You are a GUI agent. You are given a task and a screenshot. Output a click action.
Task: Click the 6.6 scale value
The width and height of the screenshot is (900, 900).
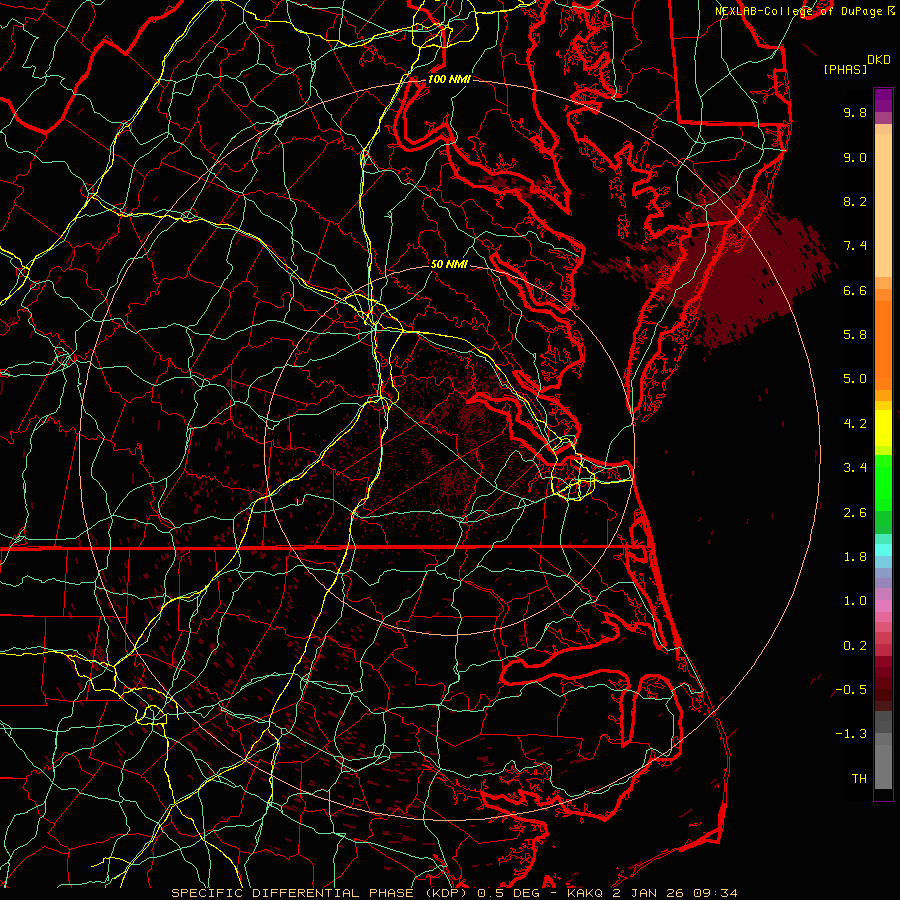(x=855, y=290)
